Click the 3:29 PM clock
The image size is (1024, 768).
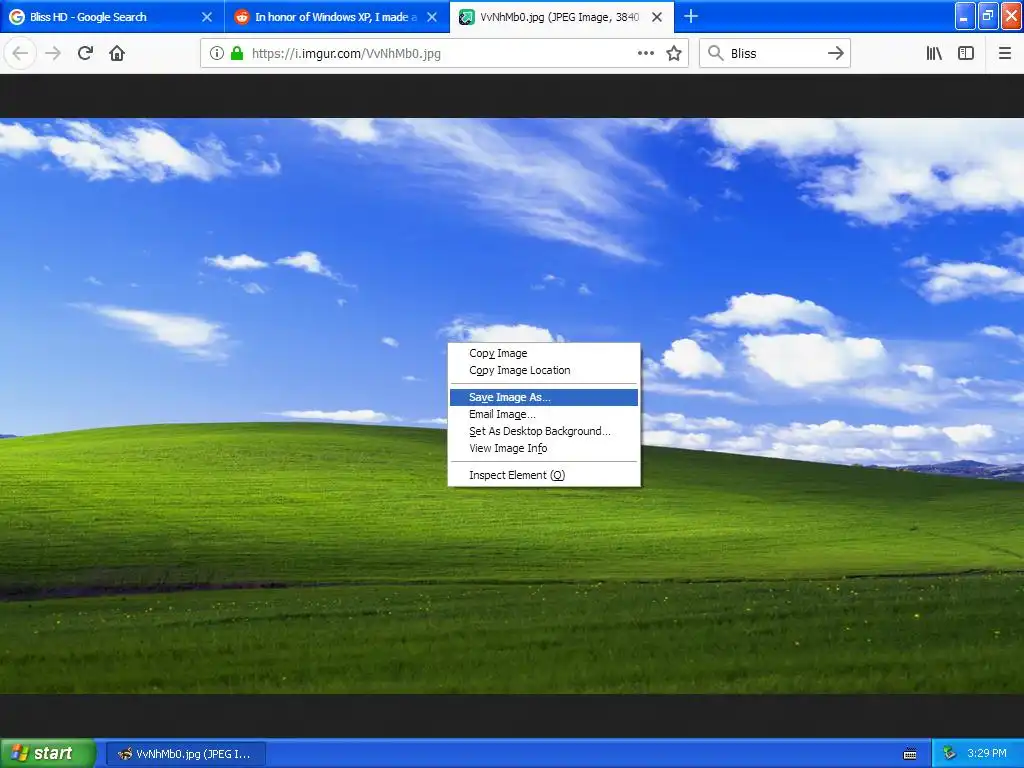pos(987,754)
